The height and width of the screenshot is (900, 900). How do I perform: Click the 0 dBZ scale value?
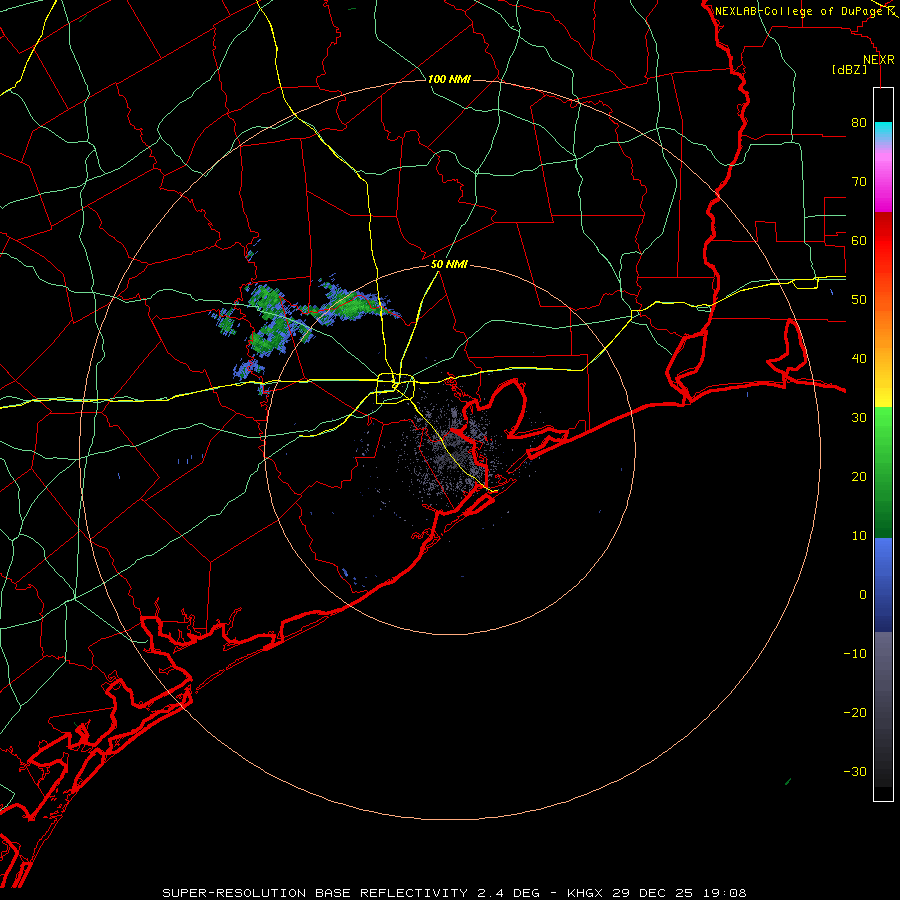[x=863, y=595]
